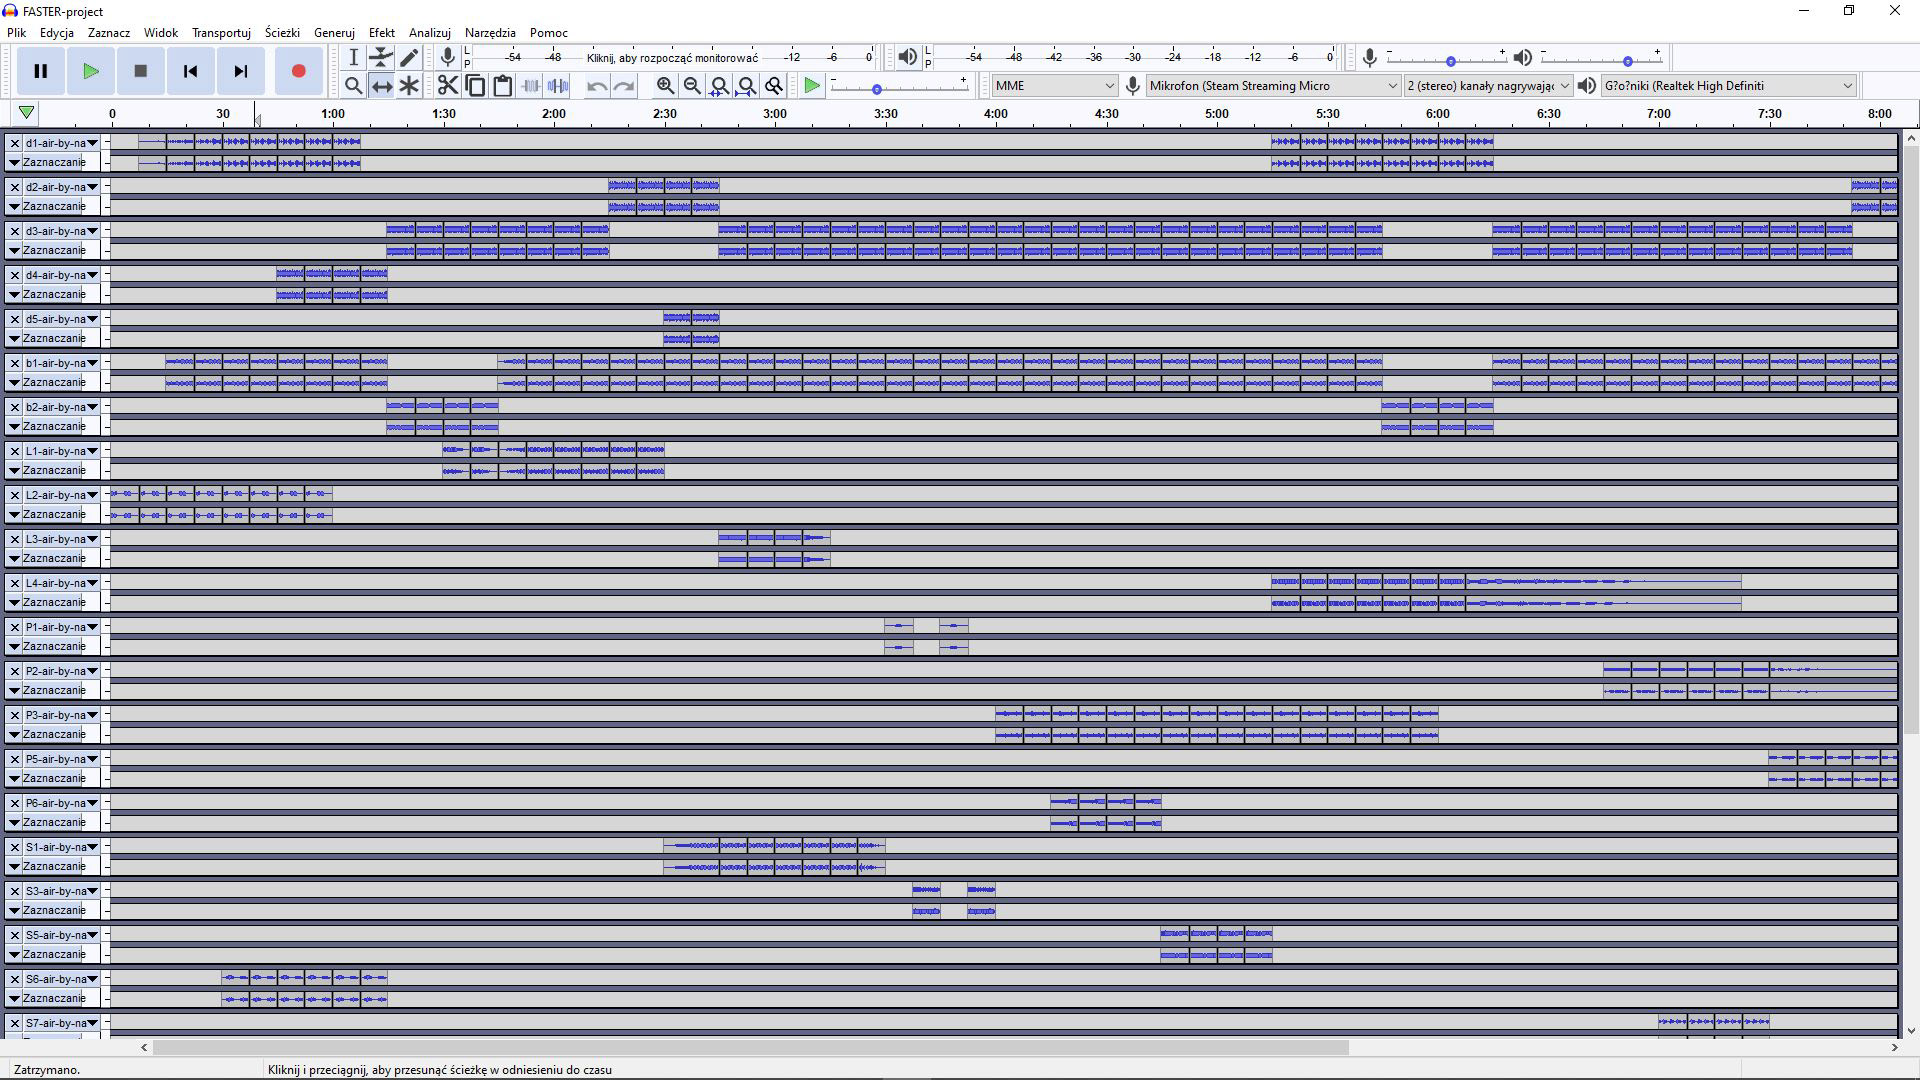The image size is (1920, 1080).
Task: Open the Mikrofon recording device dropdown
Action: (1272, 86)
